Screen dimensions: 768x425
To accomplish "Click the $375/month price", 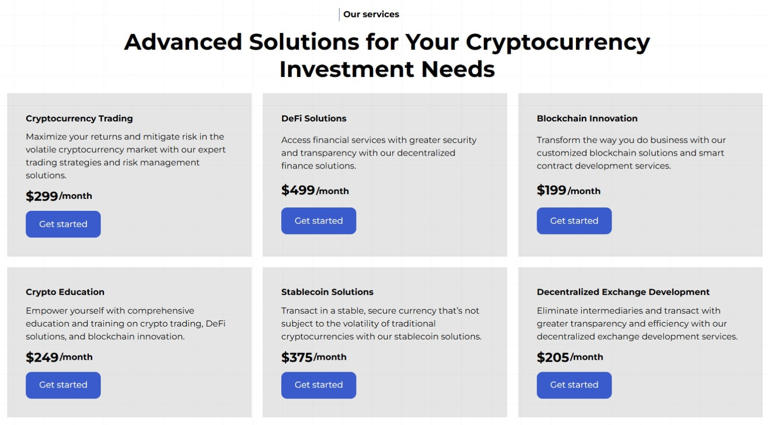I will (314, 357).
